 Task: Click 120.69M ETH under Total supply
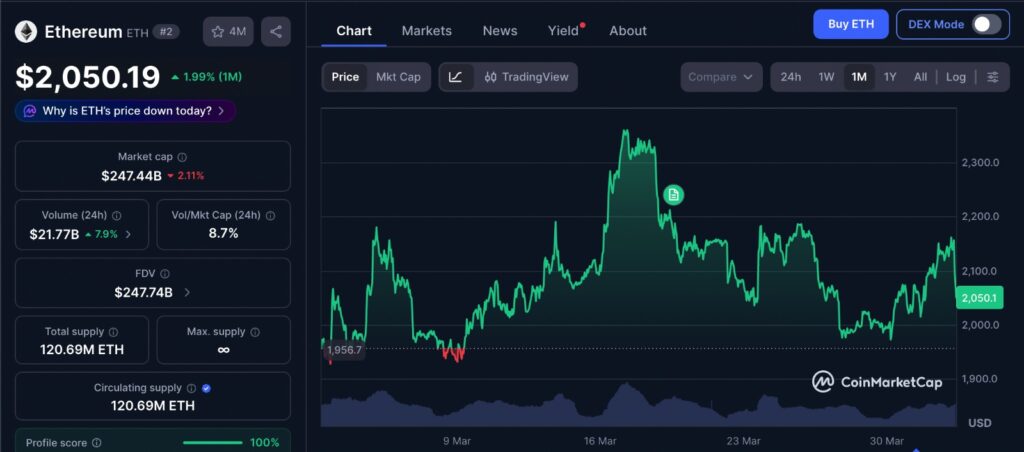(82, 350)
